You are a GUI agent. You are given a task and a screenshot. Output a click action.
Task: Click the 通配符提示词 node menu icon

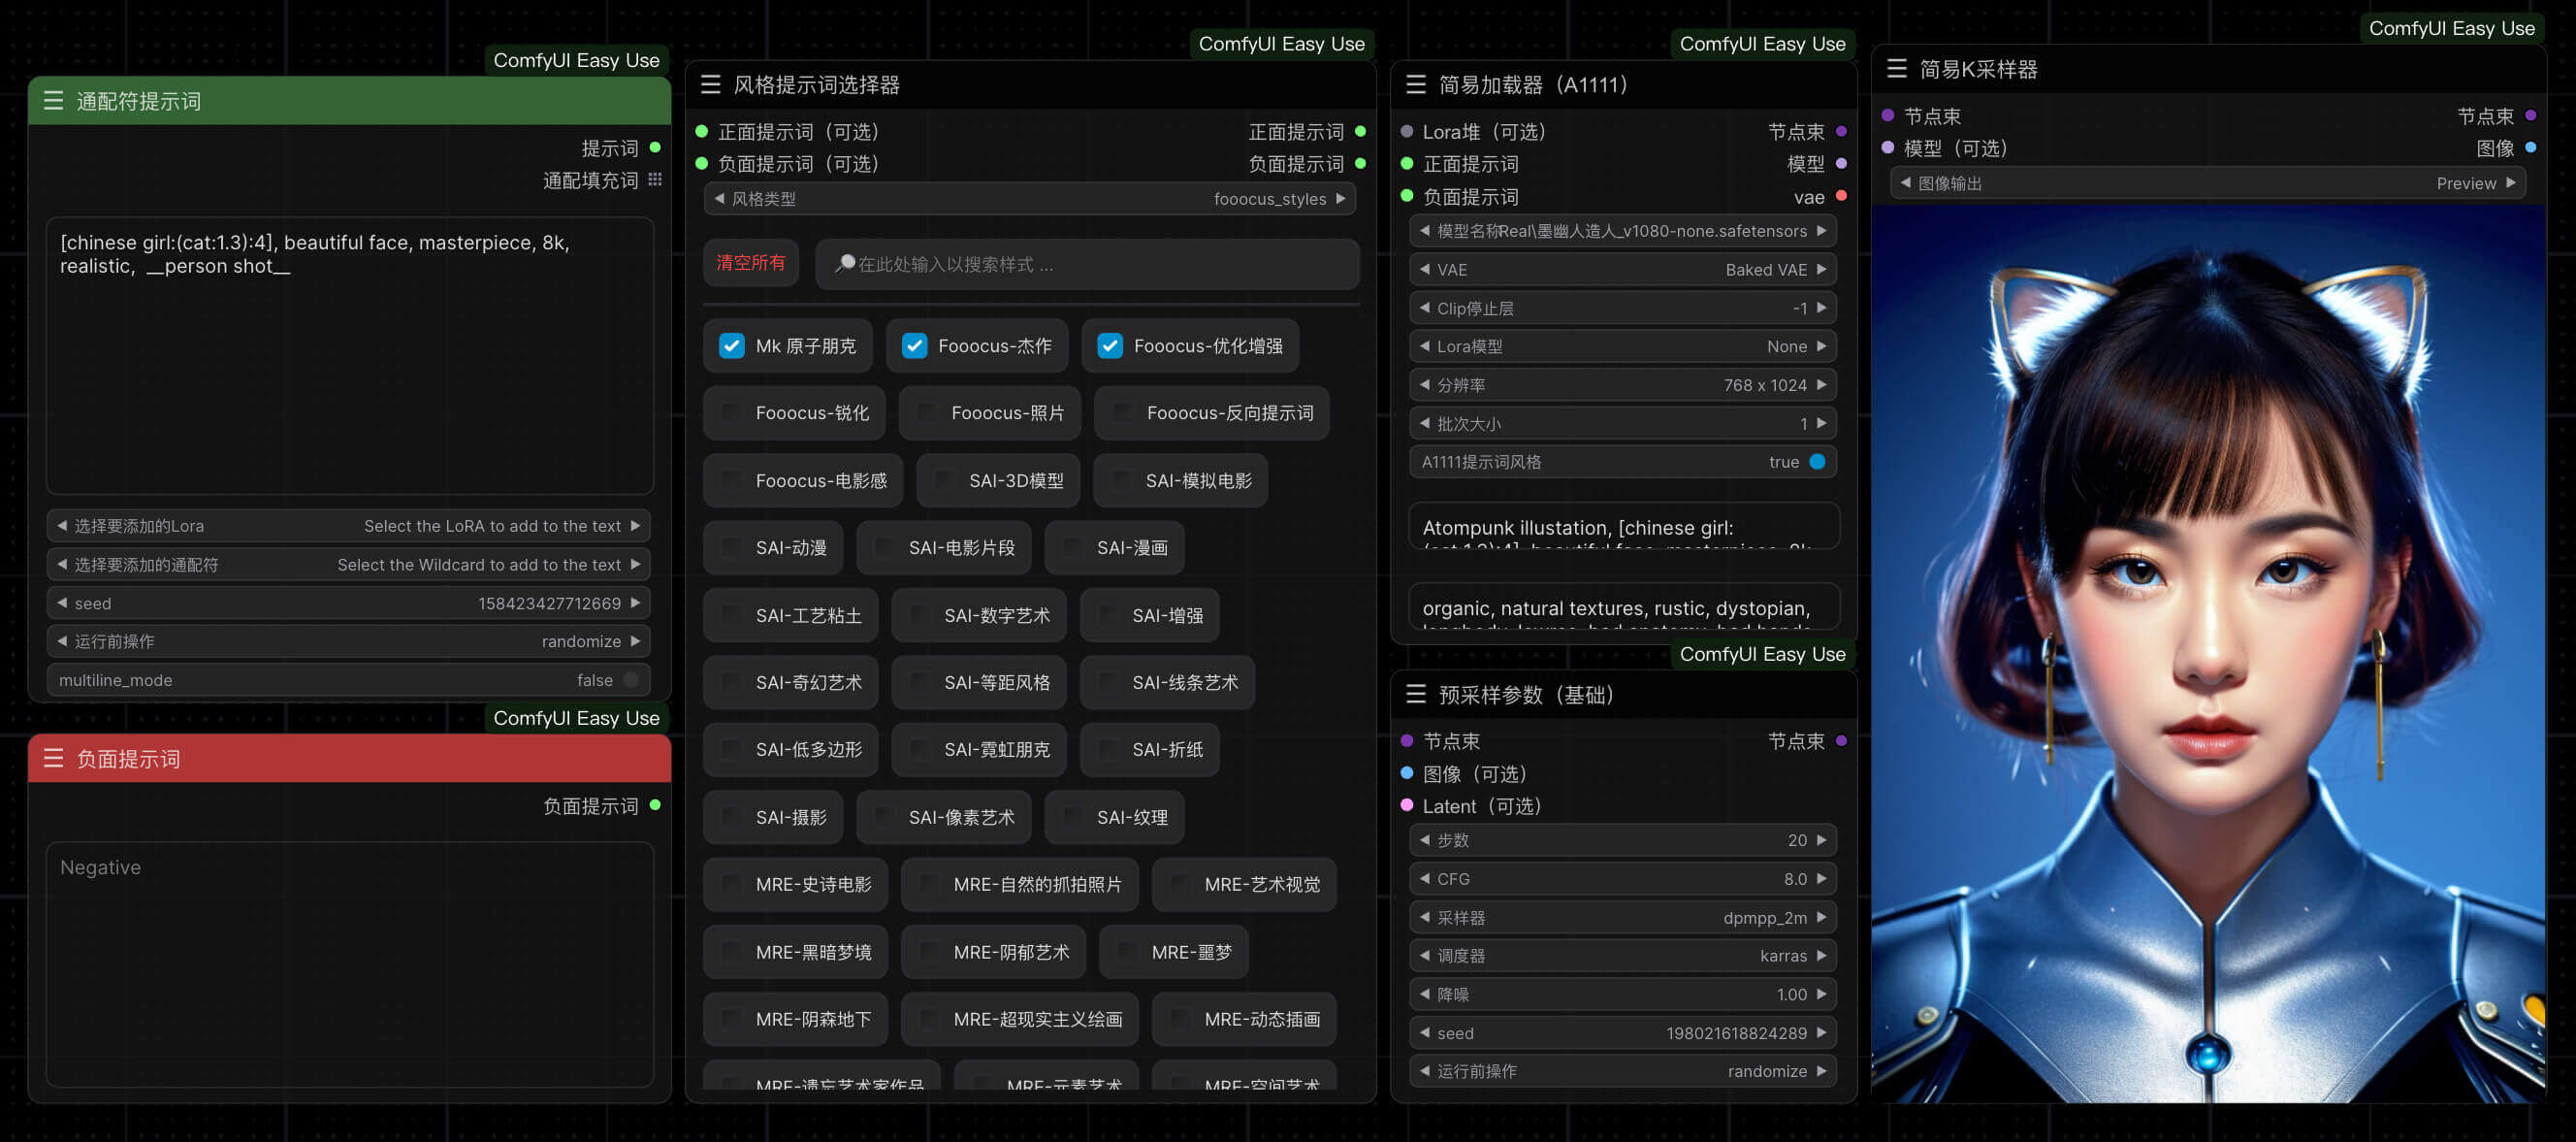(x=53, y=101)
